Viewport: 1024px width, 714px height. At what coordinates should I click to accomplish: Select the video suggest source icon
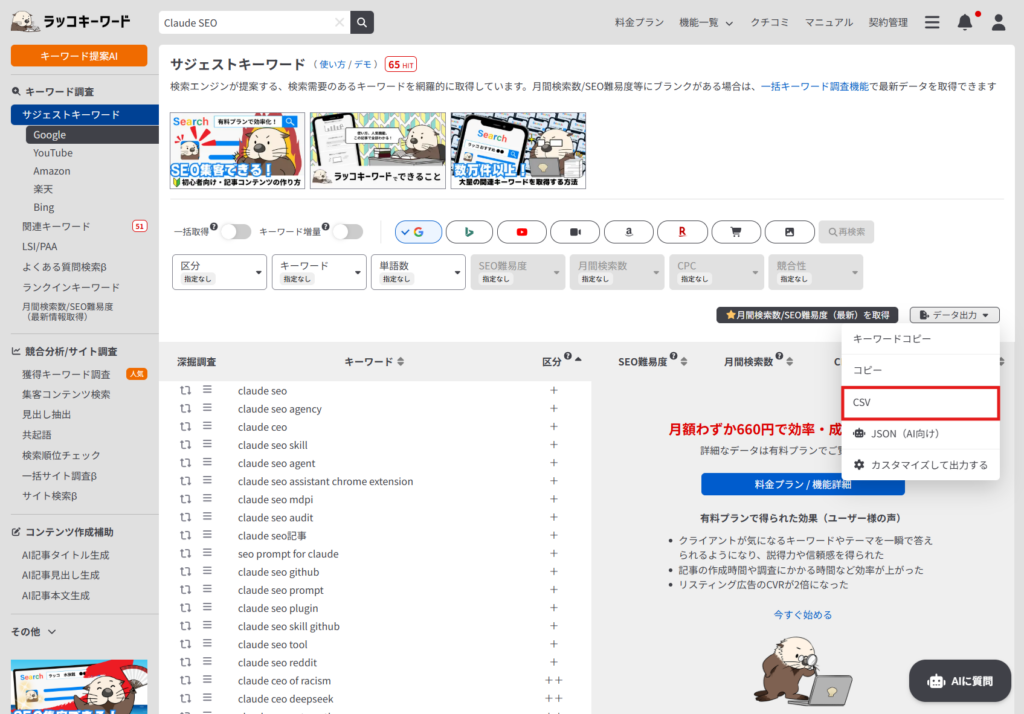pos(575,231)
